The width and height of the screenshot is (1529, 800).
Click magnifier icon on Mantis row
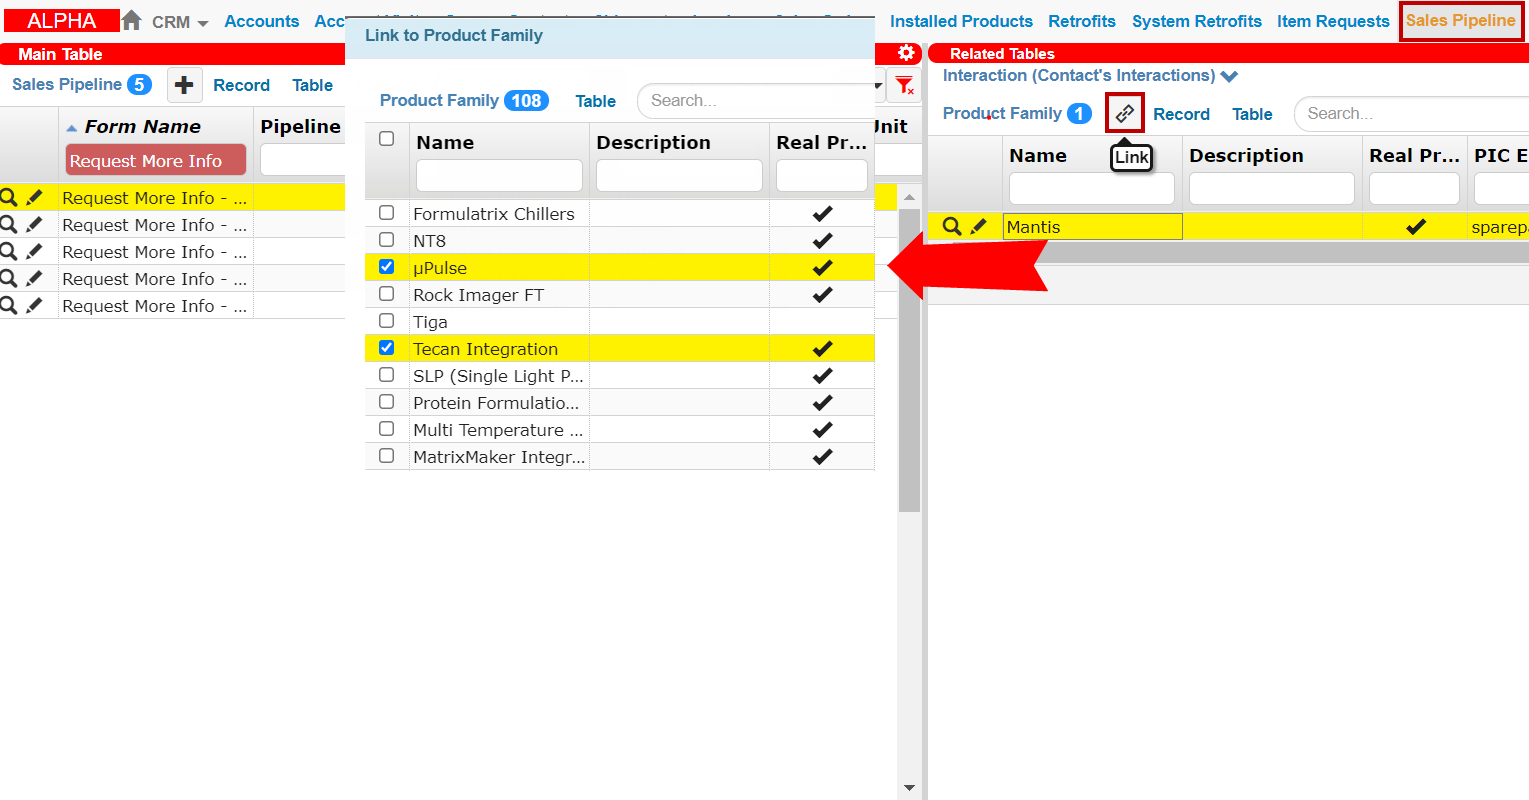pos(952,227)
